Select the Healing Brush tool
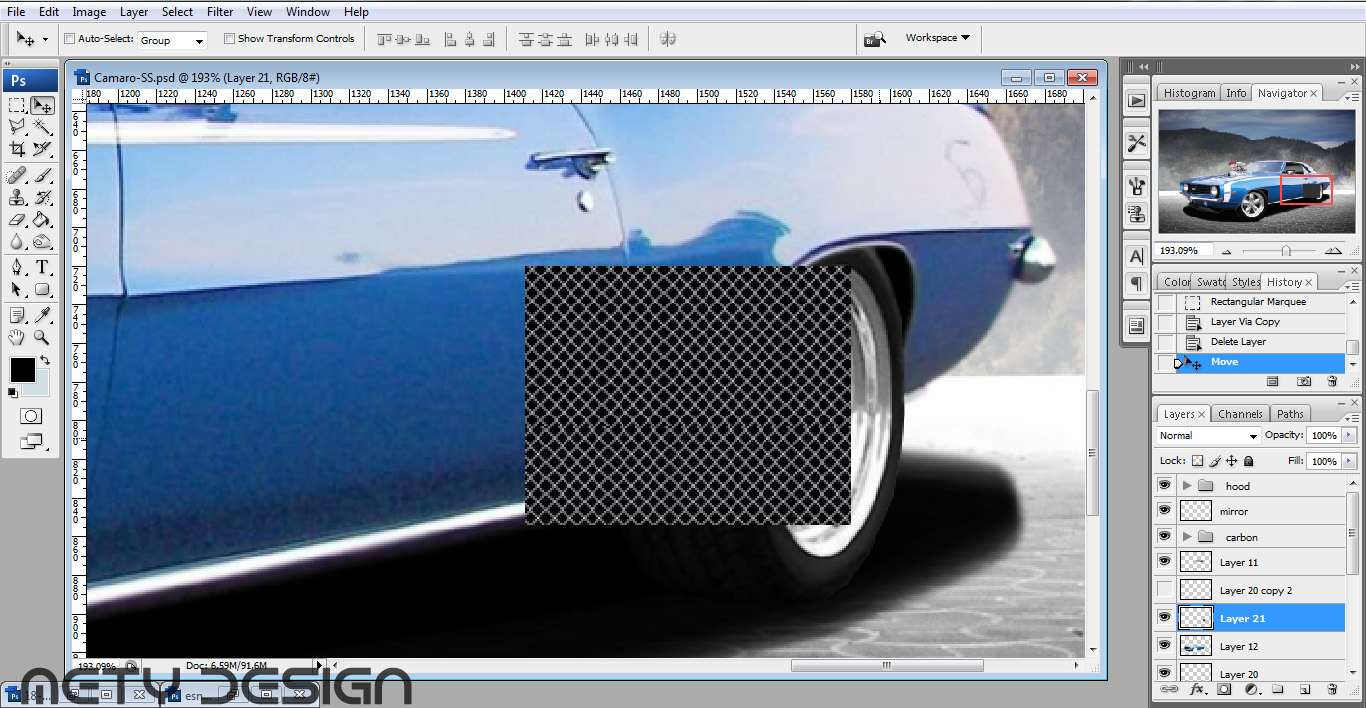The width and height of the screenshot is (1366, 708). tap(17, 176)
